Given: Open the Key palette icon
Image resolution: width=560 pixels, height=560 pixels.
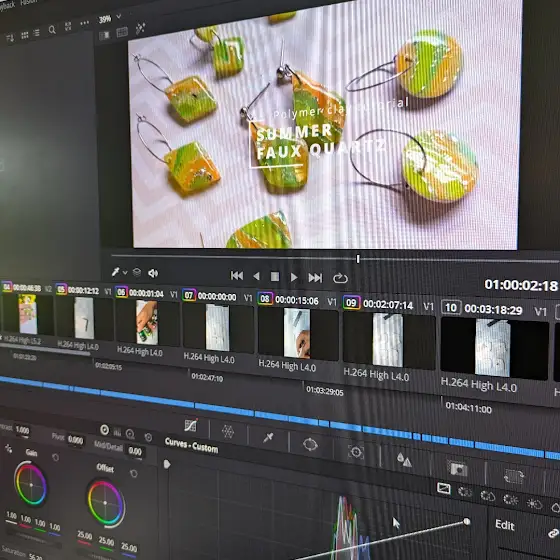Looking at the screenshot, I should pos(458,469).
